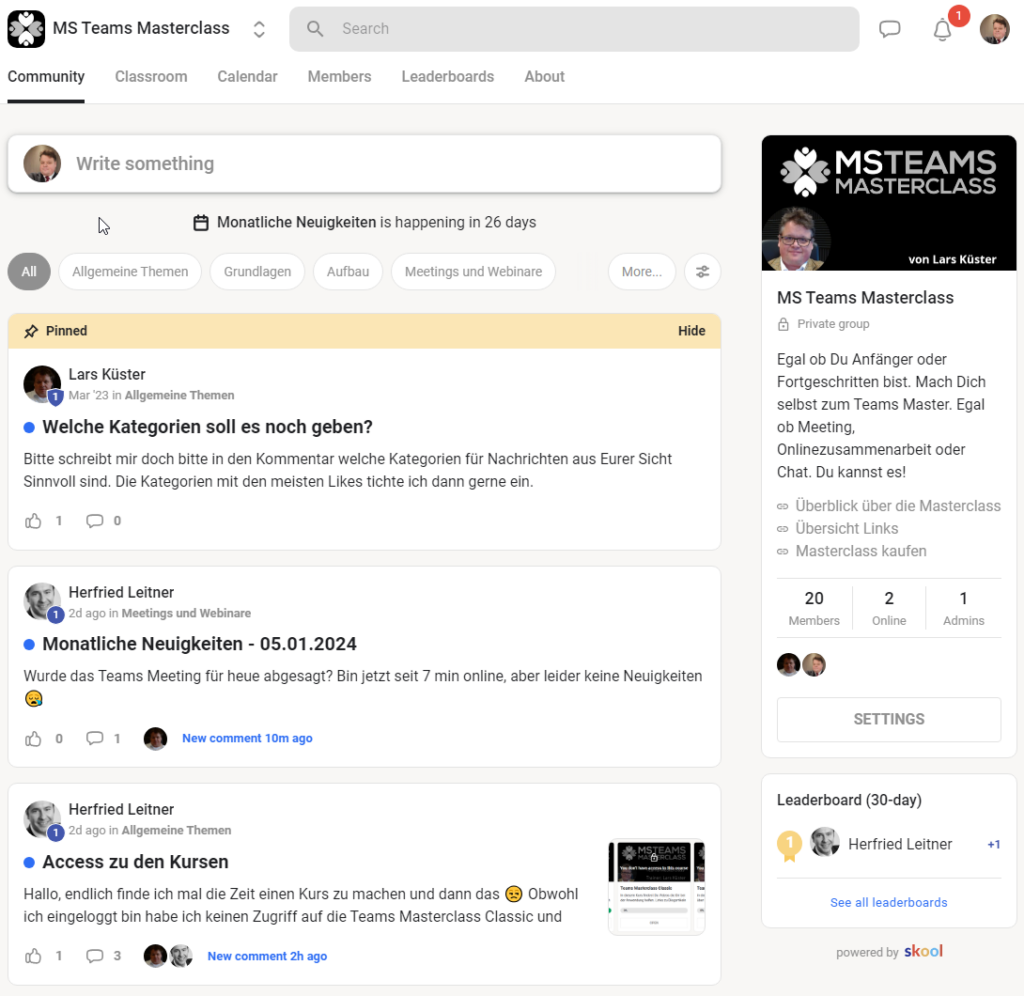Viewport: 1024px width, 996px height.
Task: Click the MS Teams Masterclass group title in sidebar
Action: (865, 298)
